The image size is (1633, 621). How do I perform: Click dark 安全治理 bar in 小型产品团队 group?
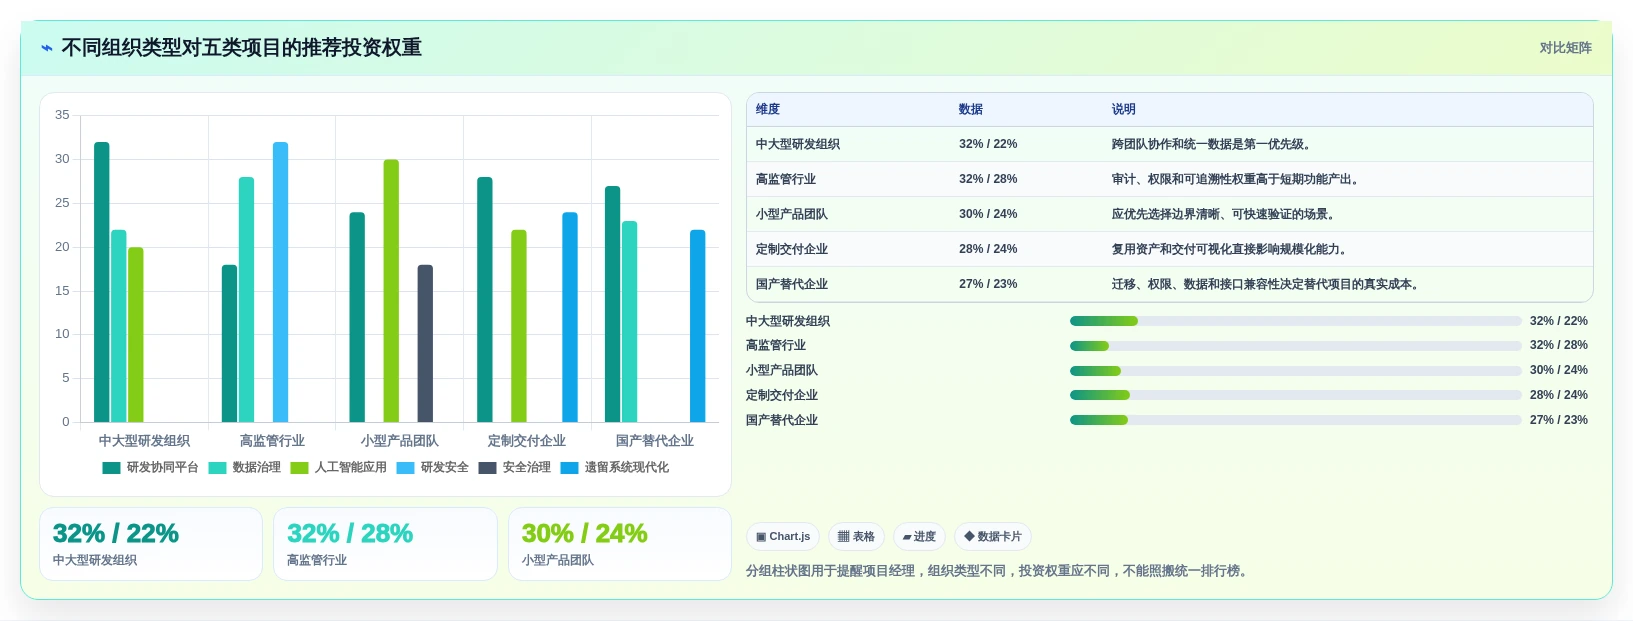click(425, 343)
